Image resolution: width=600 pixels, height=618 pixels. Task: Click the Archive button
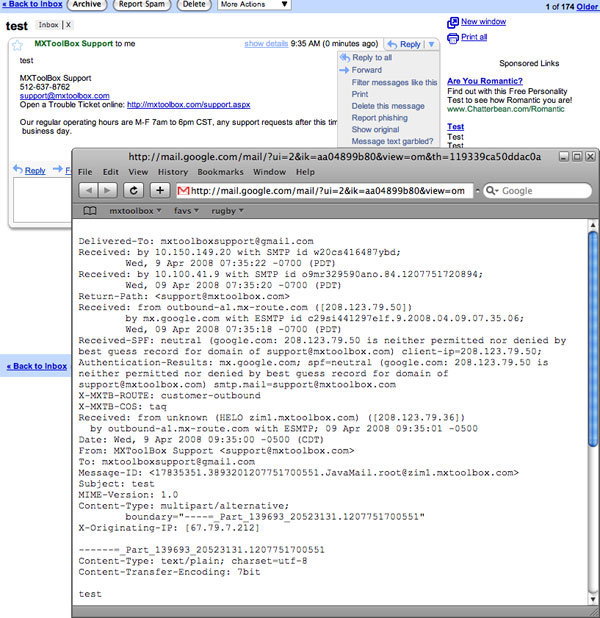point(86,5)
